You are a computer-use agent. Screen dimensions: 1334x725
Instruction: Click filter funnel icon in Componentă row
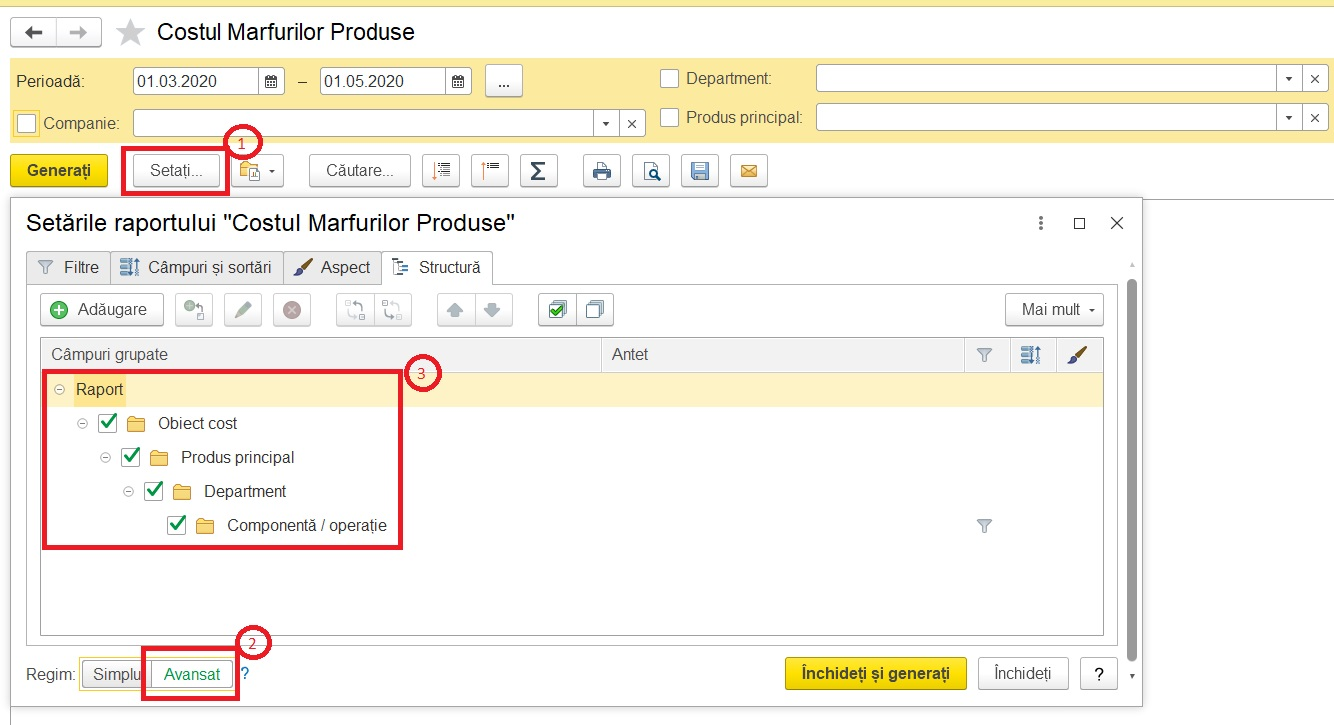pyautogui.click(x=984, y=525)
